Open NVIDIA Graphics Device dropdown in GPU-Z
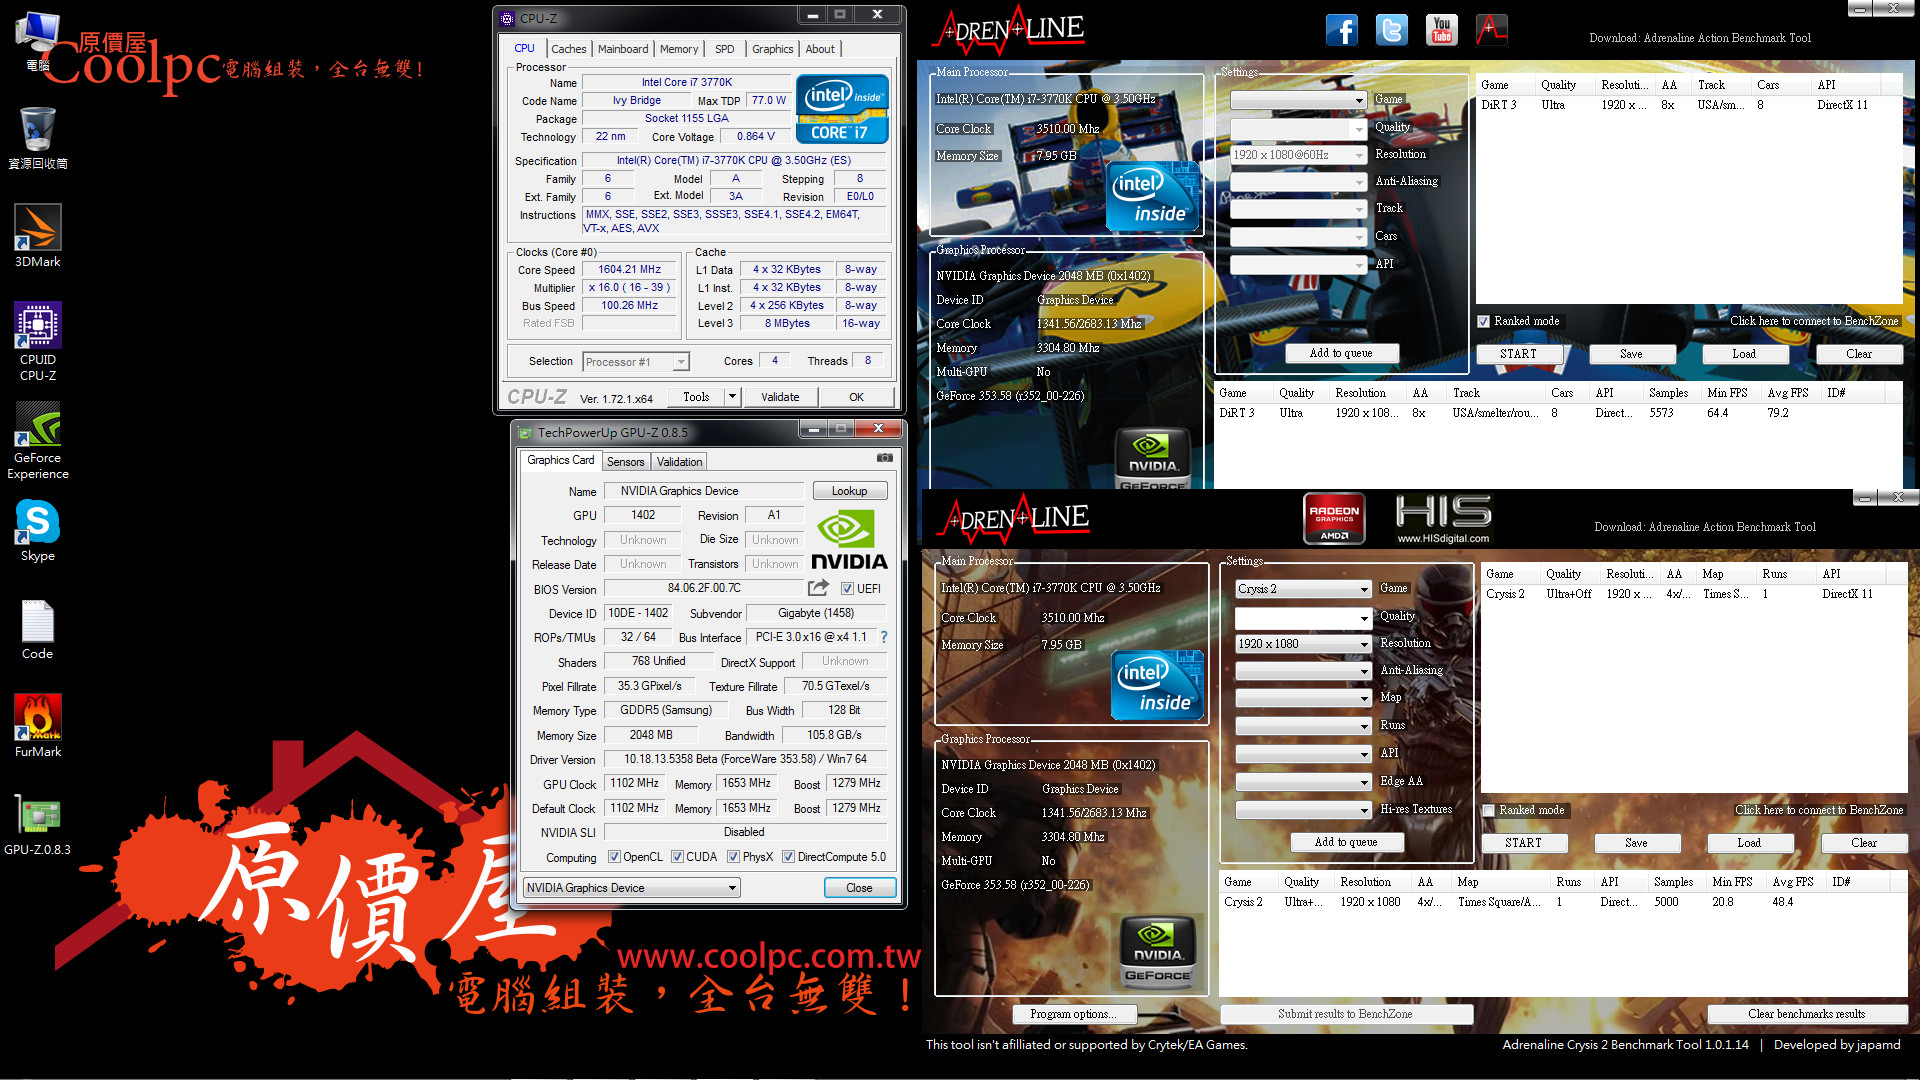Image resolution: width=1920 pixels, height=1080 pixels. coord(631,888)
